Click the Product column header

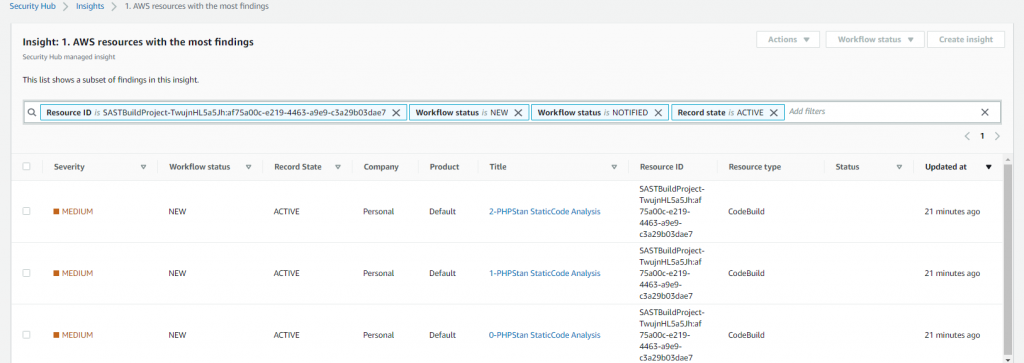[444, 167]
